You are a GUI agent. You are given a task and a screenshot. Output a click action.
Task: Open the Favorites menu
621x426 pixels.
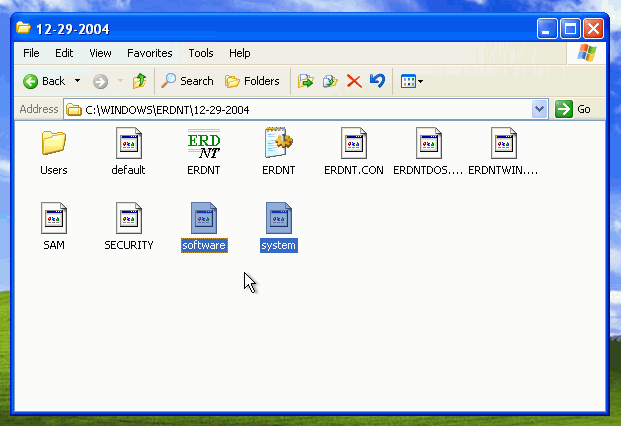pyautogui.click(x=150, y=53)
